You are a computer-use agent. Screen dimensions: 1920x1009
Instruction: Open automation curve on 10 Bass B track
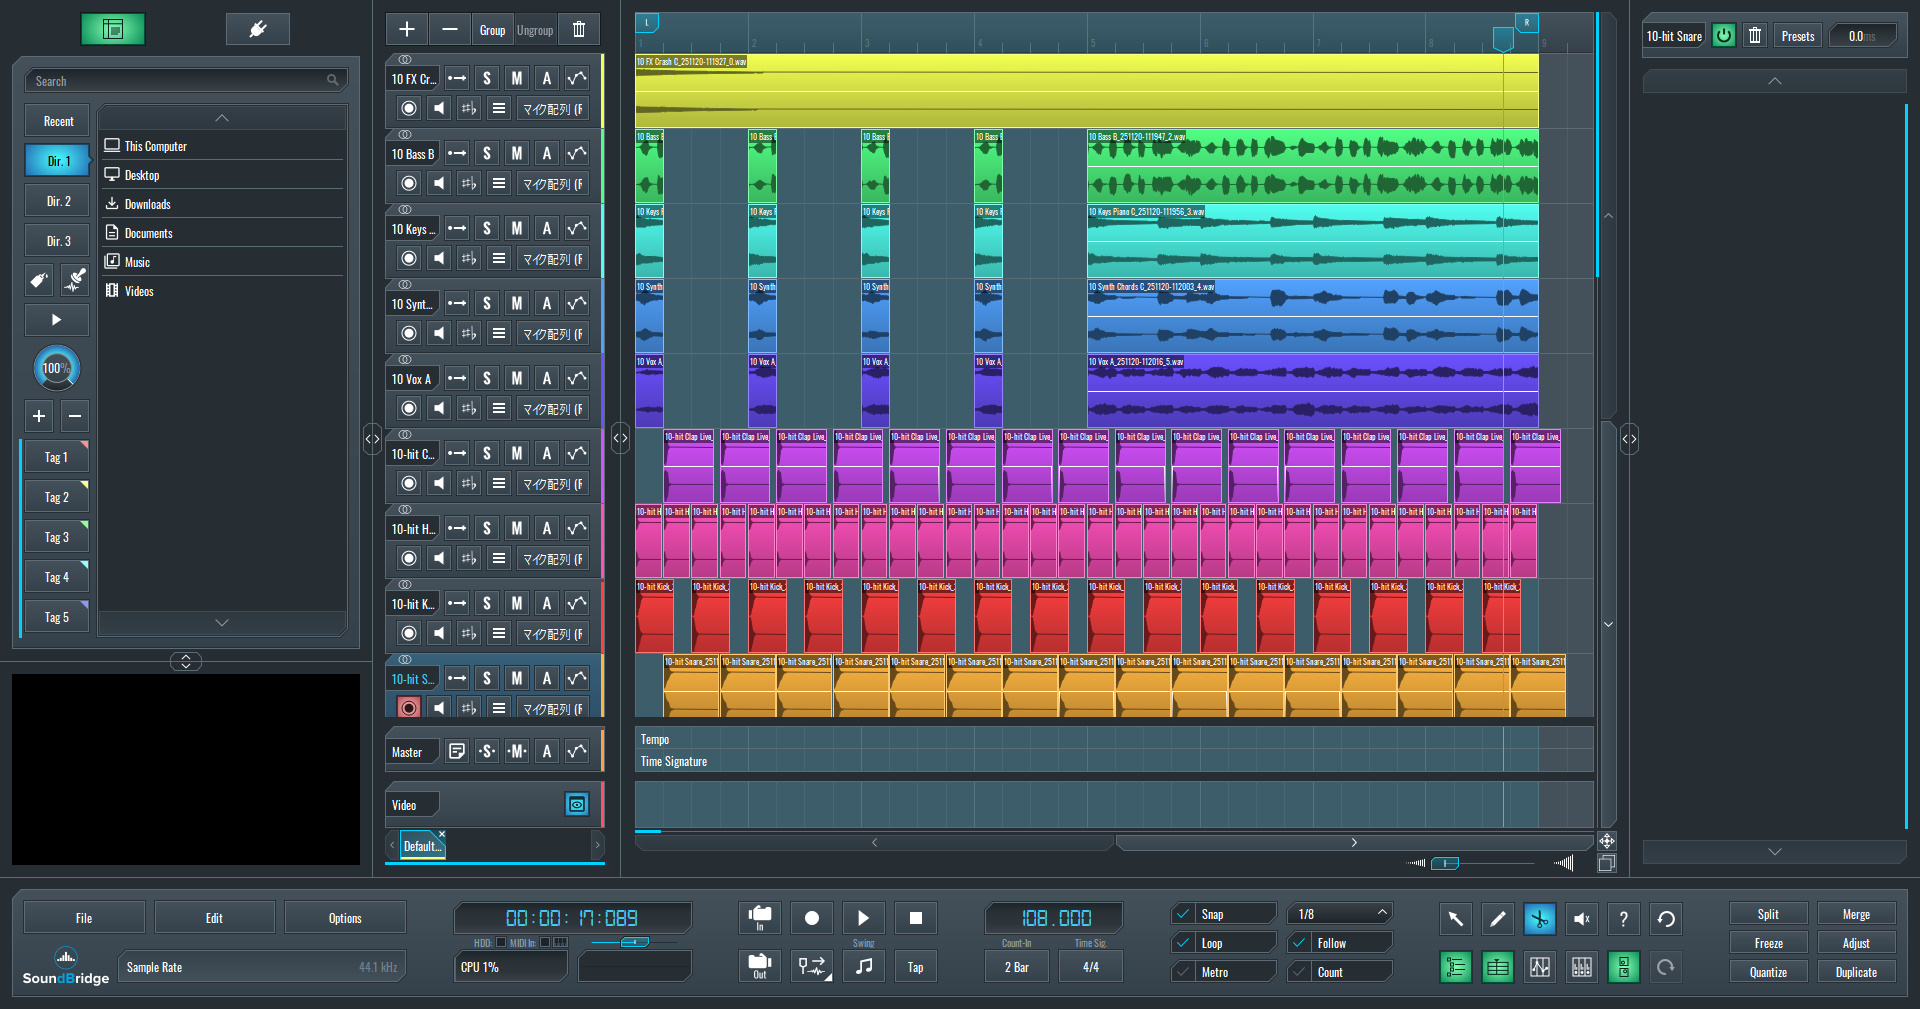click(577, 153)
